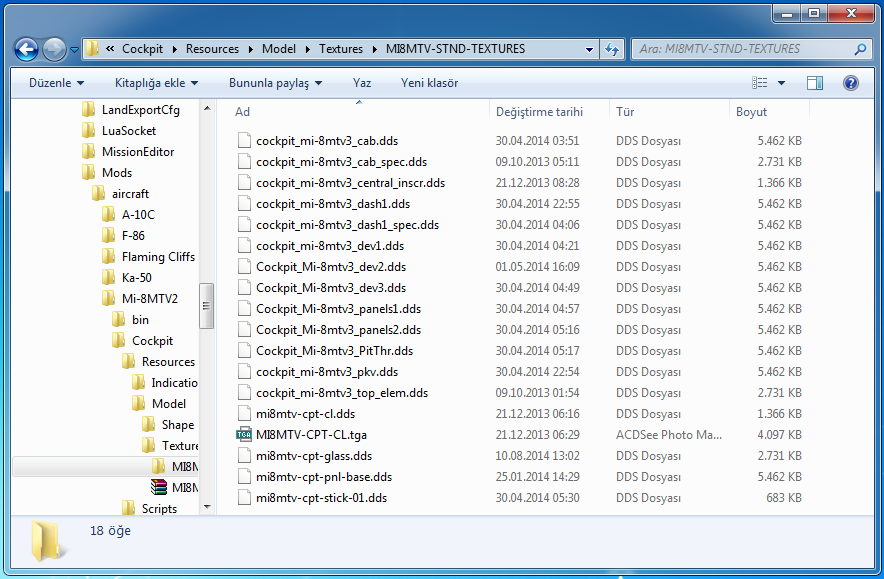Click the F-86 folder icon in tree
The width and height of the screenshot is (884, 579).
coord(108,235)
